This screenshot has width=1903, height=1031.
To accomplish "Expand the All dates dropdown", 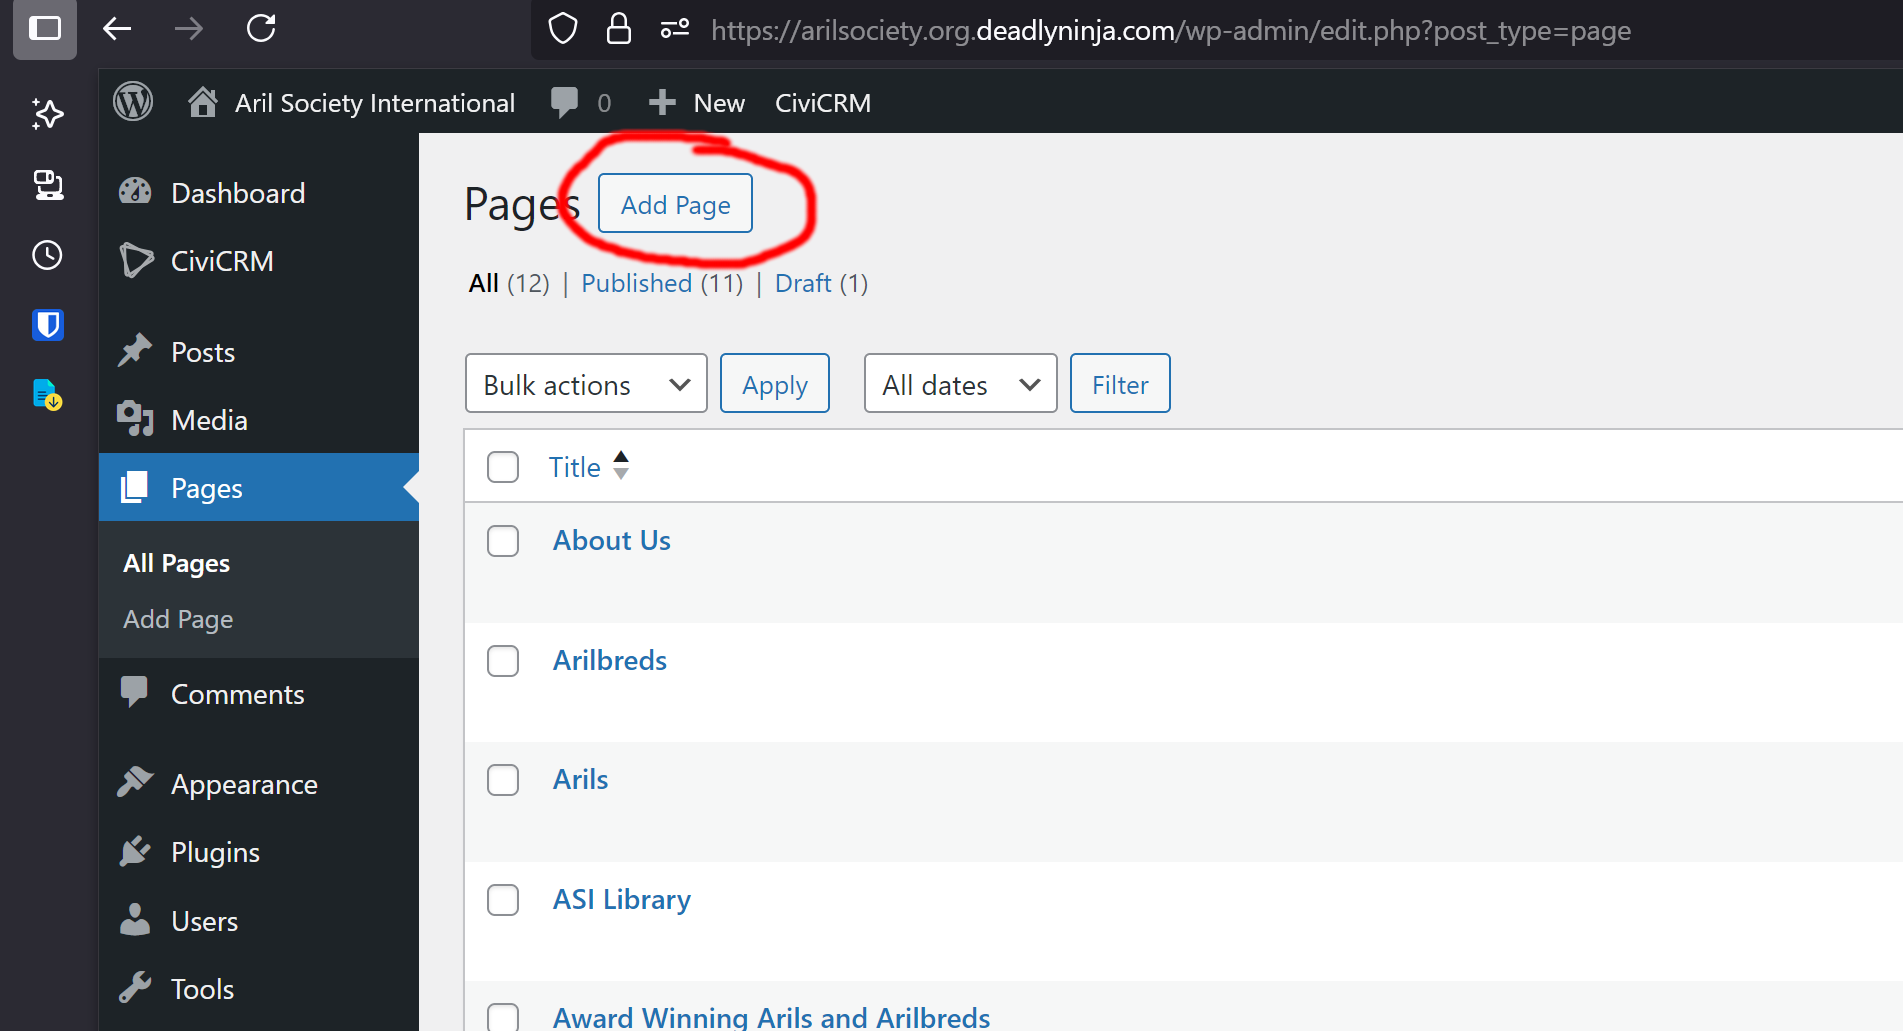I will tap(959, 383).
